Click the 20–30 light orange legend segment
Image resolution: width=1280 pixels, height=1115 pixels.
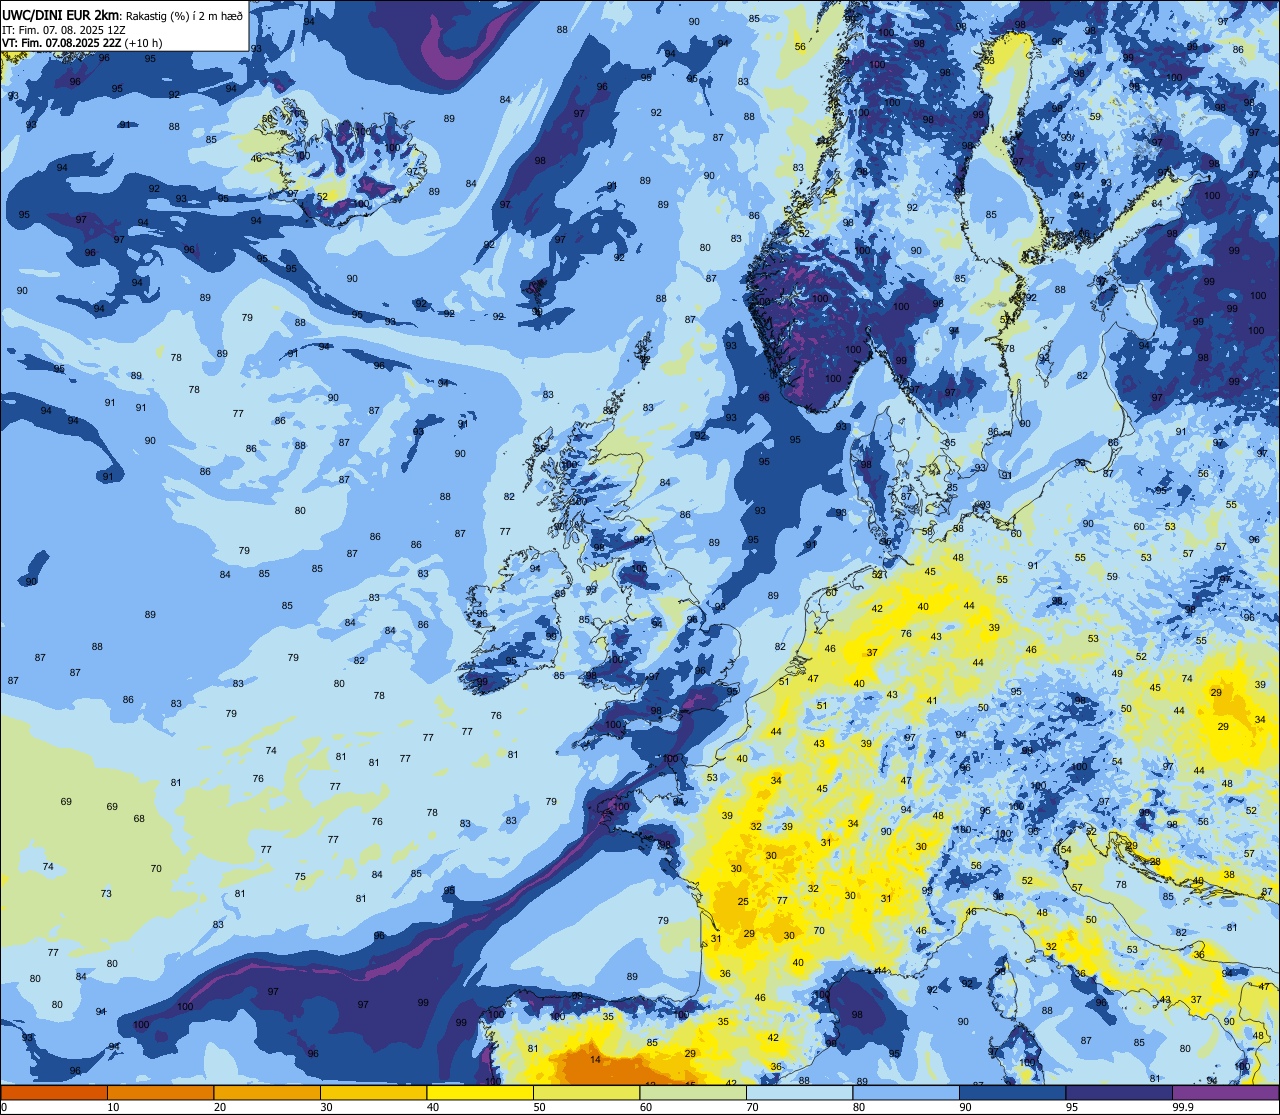click(x=267, y=1092)
